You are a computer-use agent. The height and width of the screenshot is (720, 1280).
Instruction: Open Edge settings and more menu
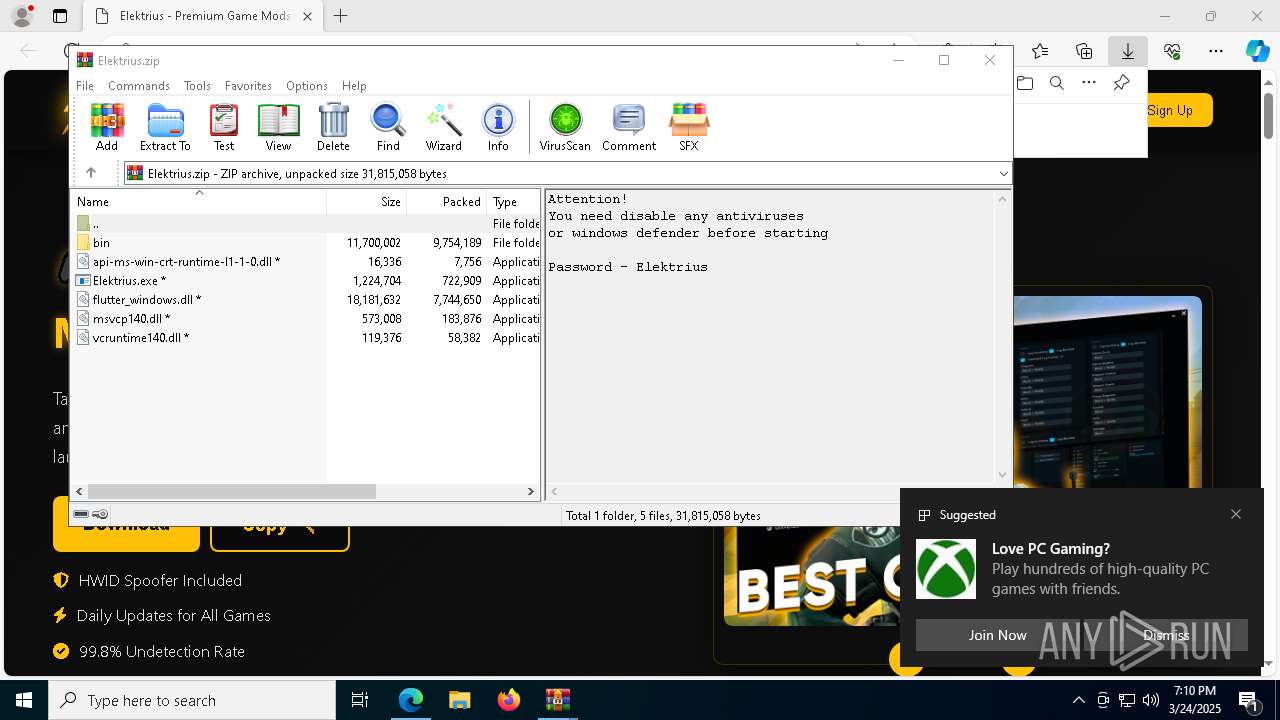[x=1216, y=51]
